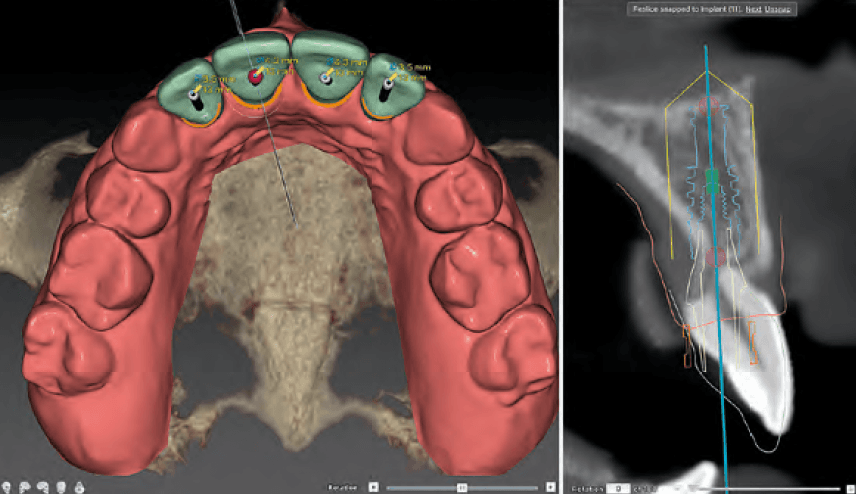This screenshot has width=856, height=494.
Task: Select the fifth skull view icon
Action: pyautogui.click(x=79, y=487)
